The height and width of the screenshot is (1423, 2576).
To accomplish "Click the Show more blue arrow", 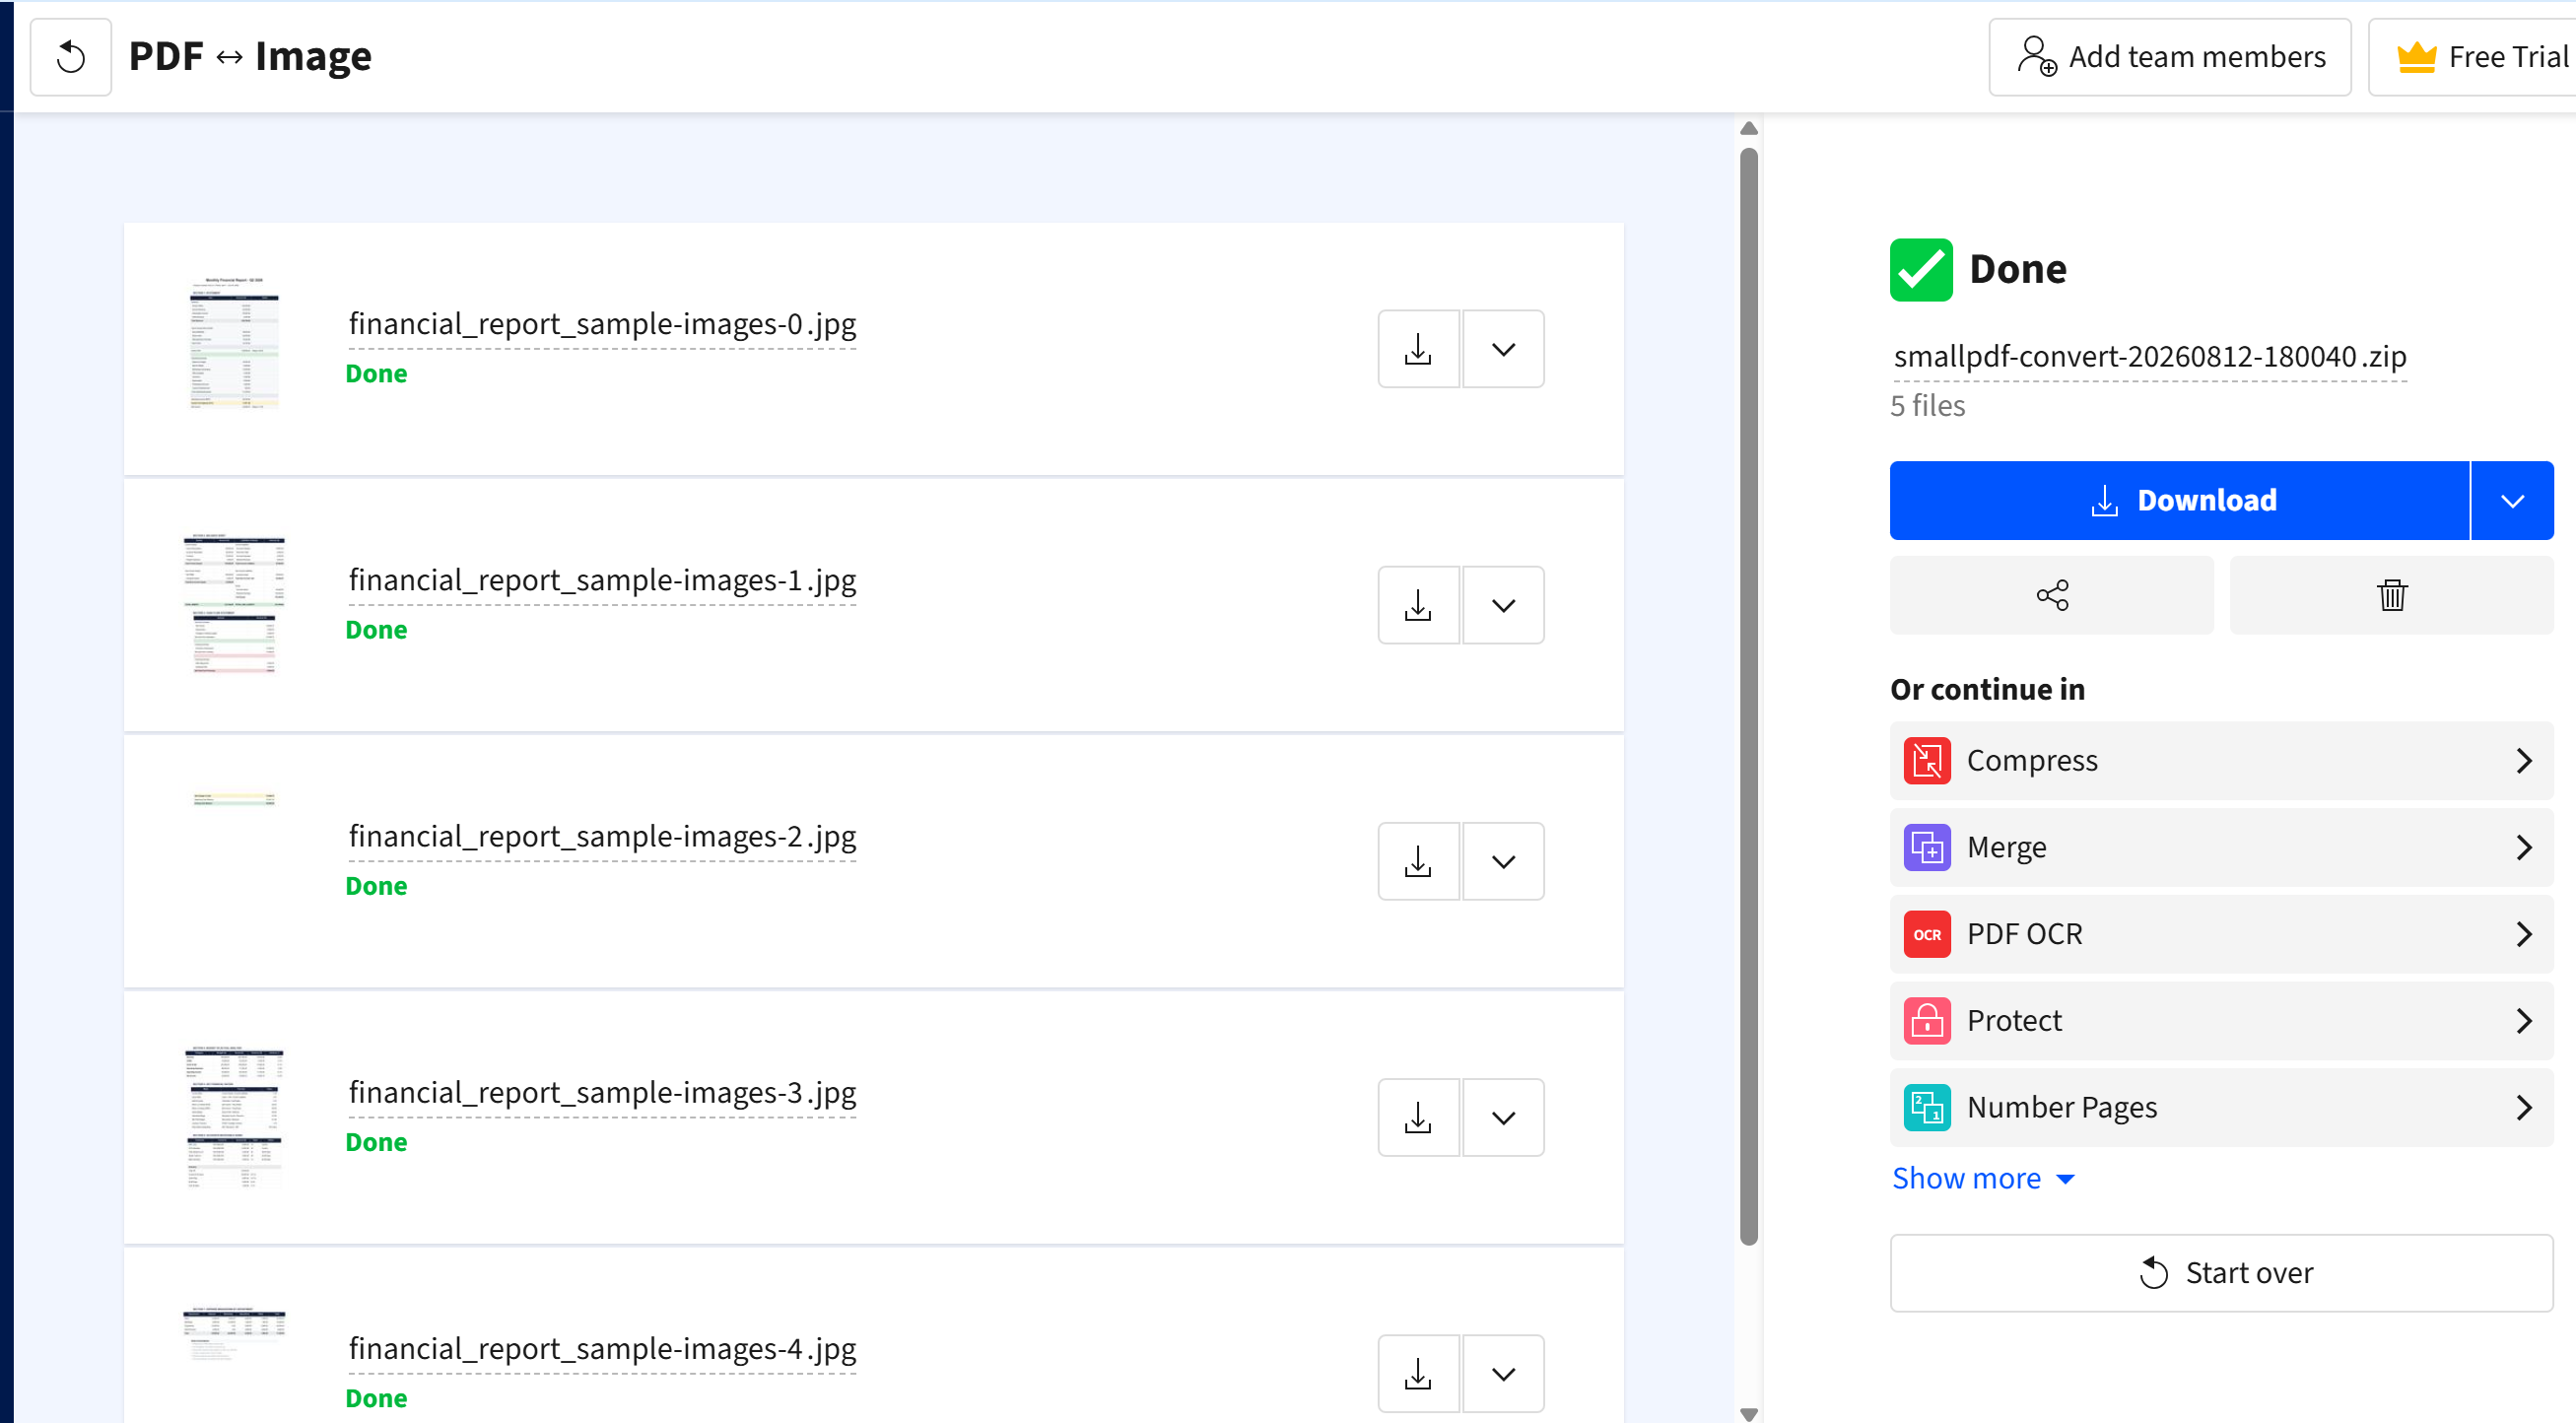I will (x=2065, y=1179).
